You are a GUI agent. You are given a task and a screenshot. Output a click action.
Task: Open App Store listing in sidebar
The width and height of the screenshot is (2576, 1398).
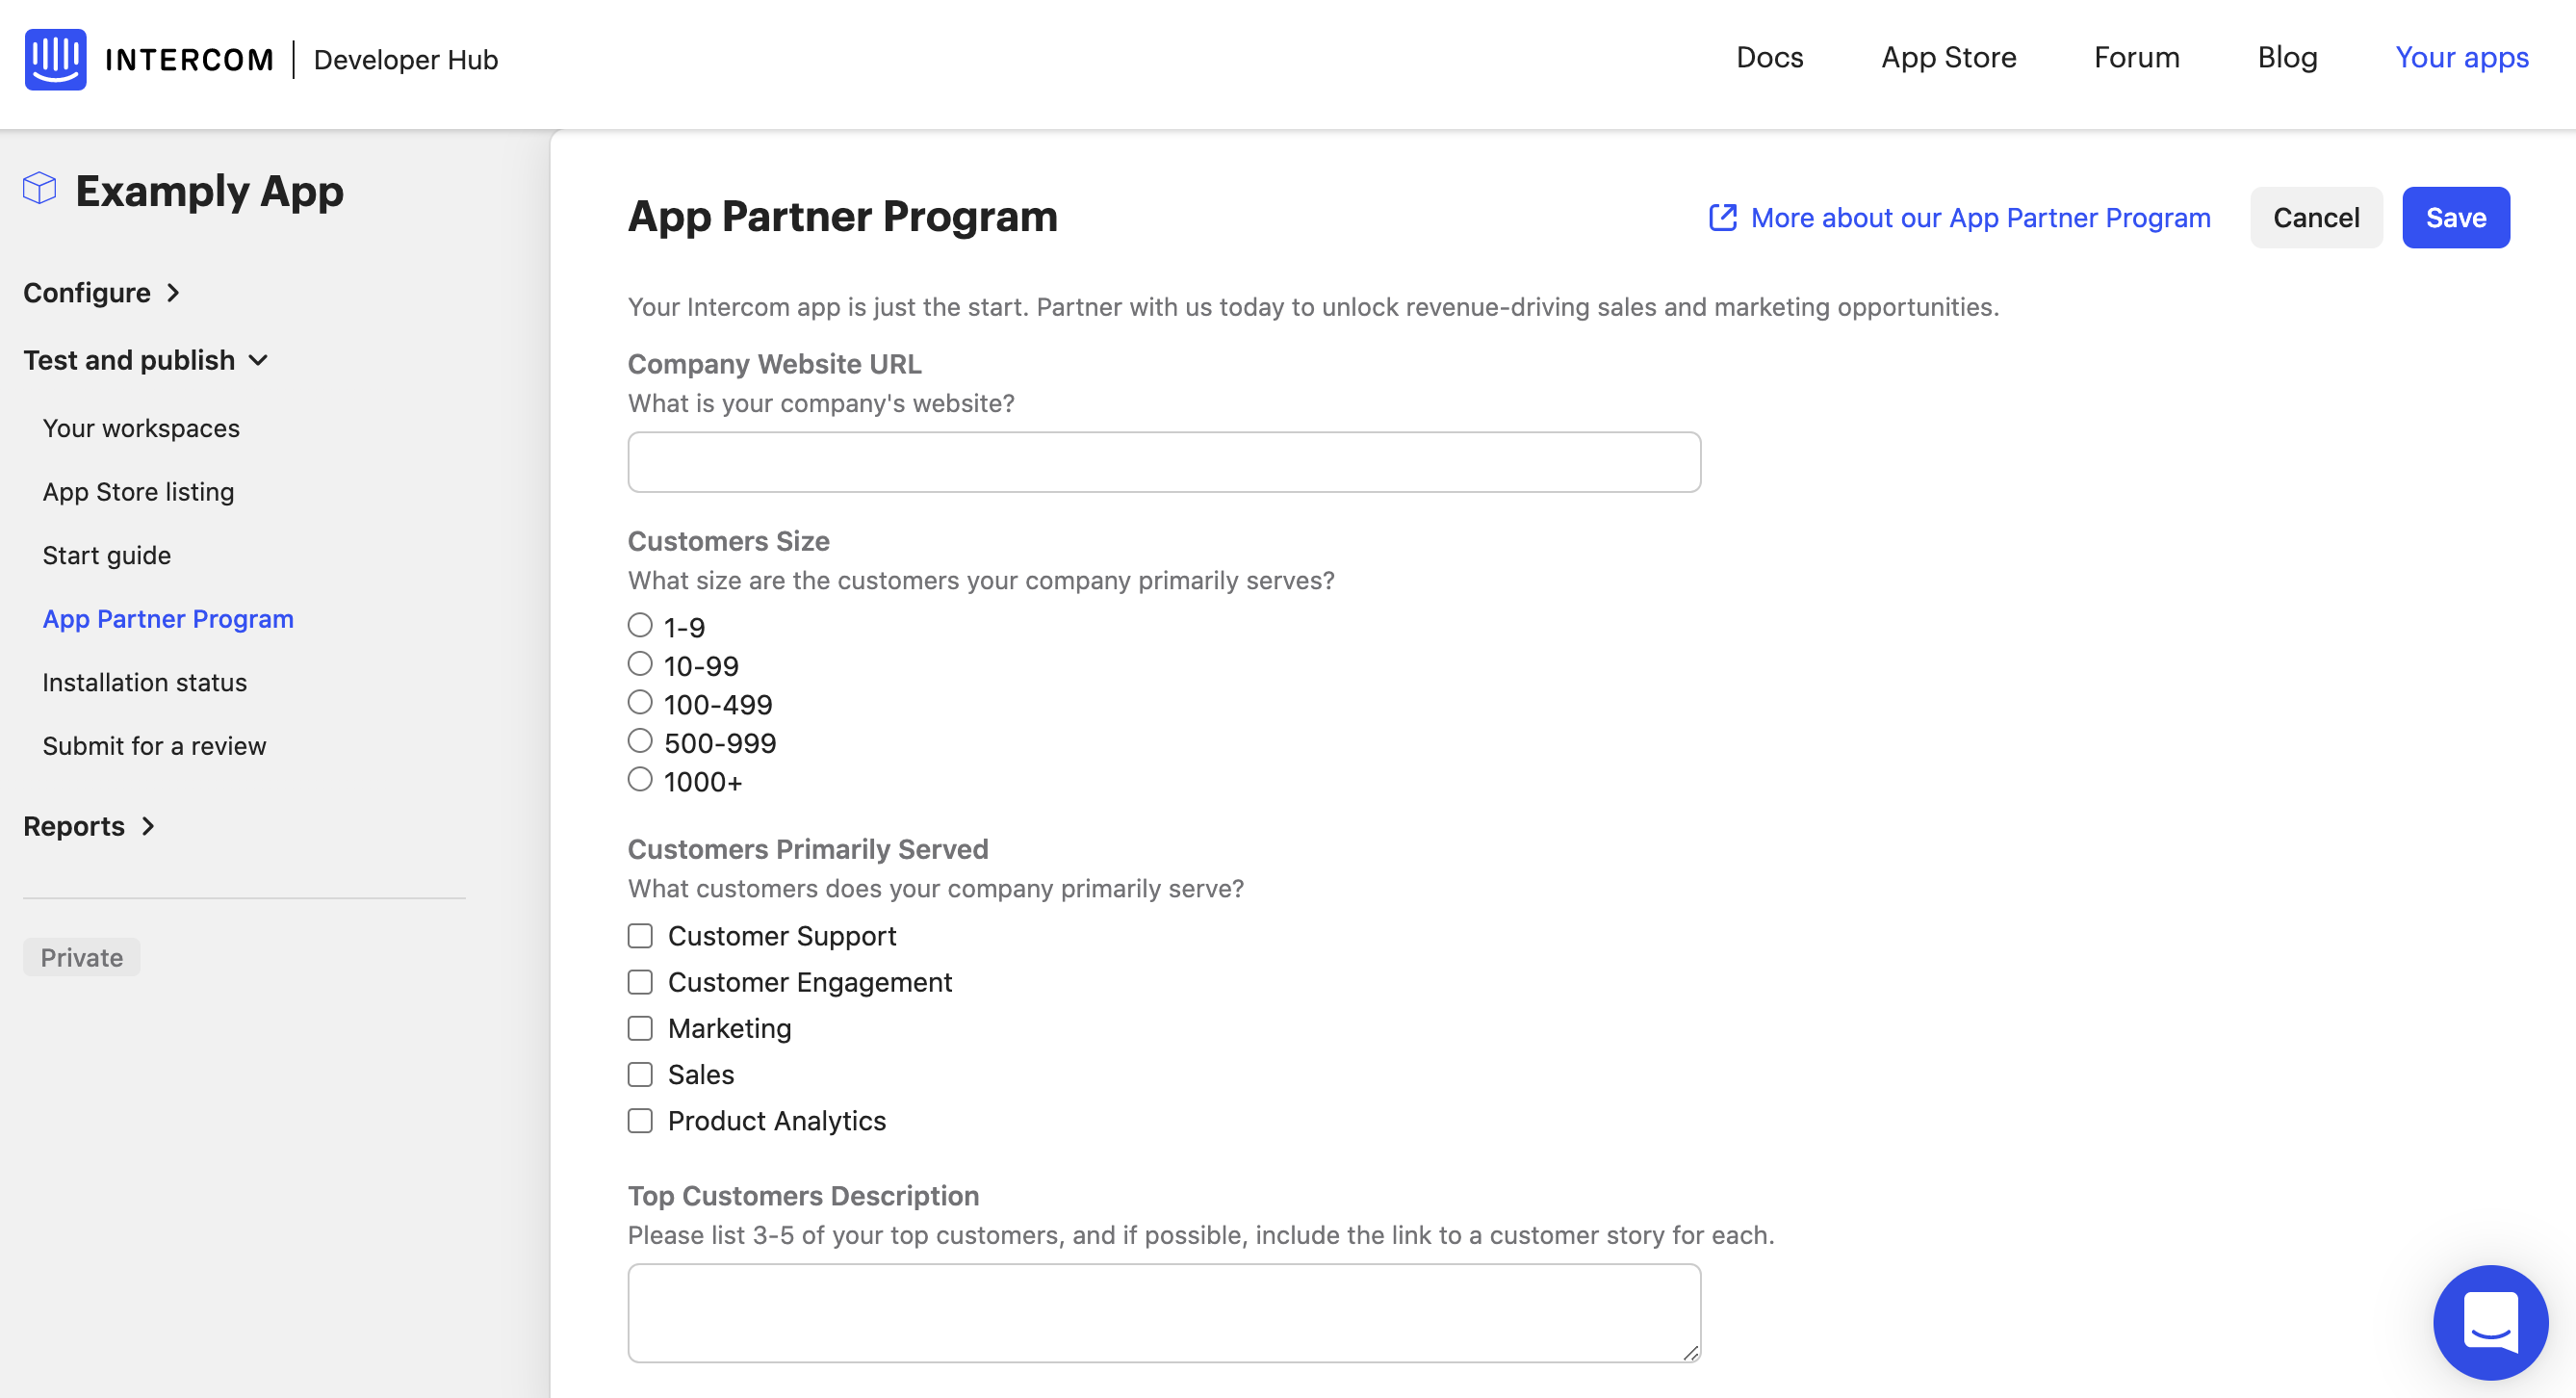pos(138,492)
